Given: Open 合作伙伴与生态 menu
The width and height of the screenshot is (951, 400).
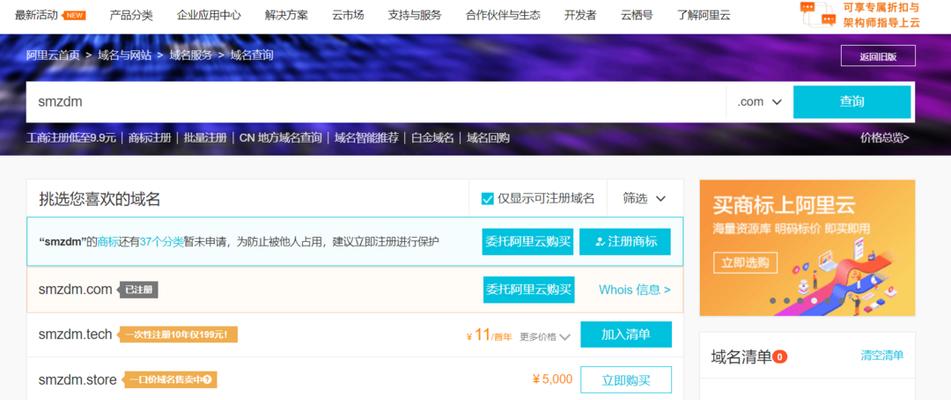Looking at the screenshot, I should coord(503,15).
